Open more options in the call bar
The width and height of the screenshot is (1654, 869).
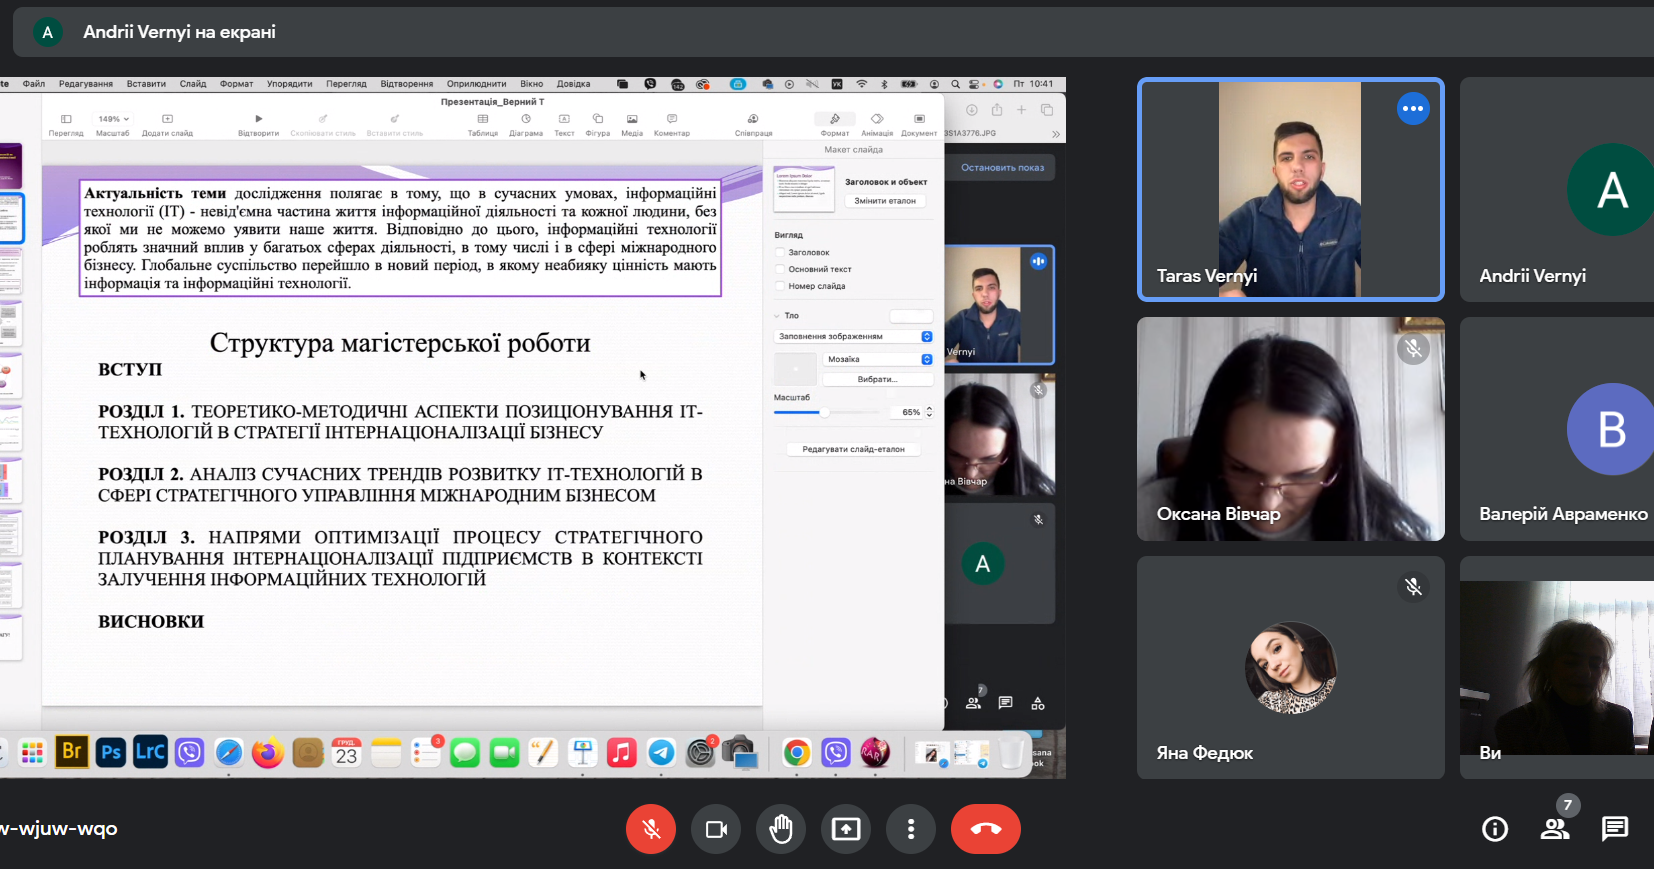(910, 829)
